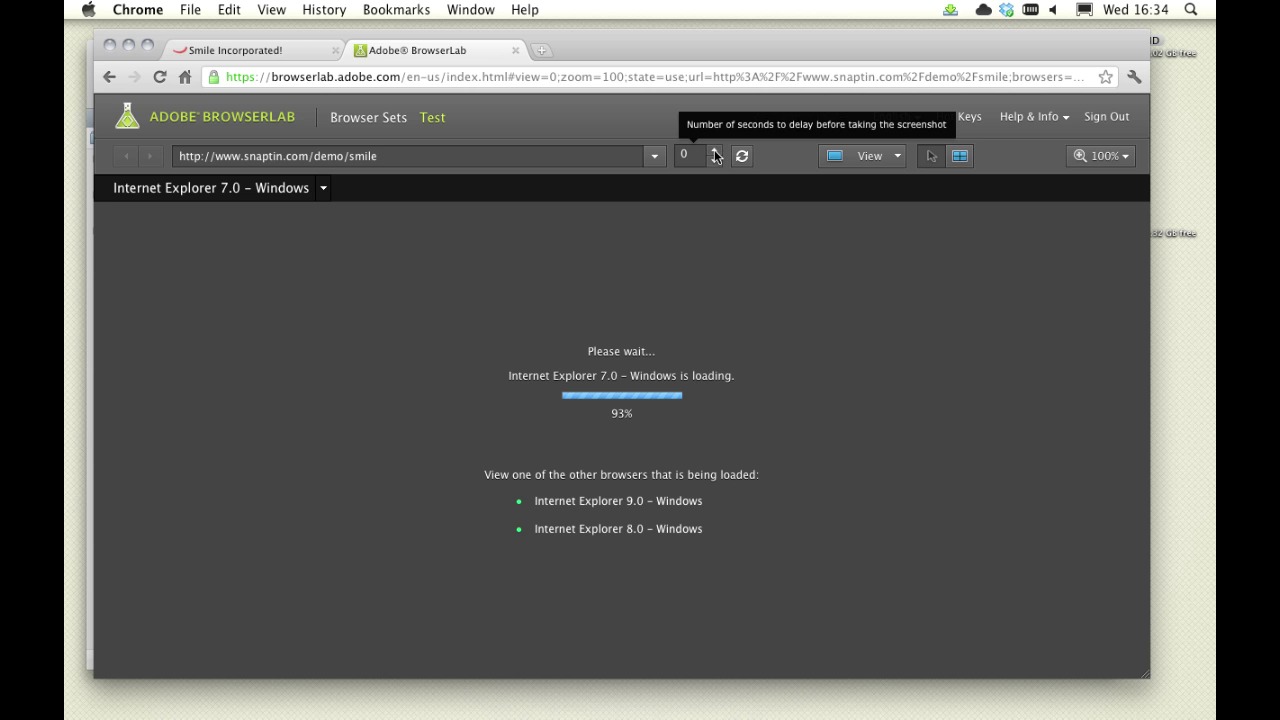1280x720 pixels.
Task: Switch to the Test section
Action: point(433,117)
